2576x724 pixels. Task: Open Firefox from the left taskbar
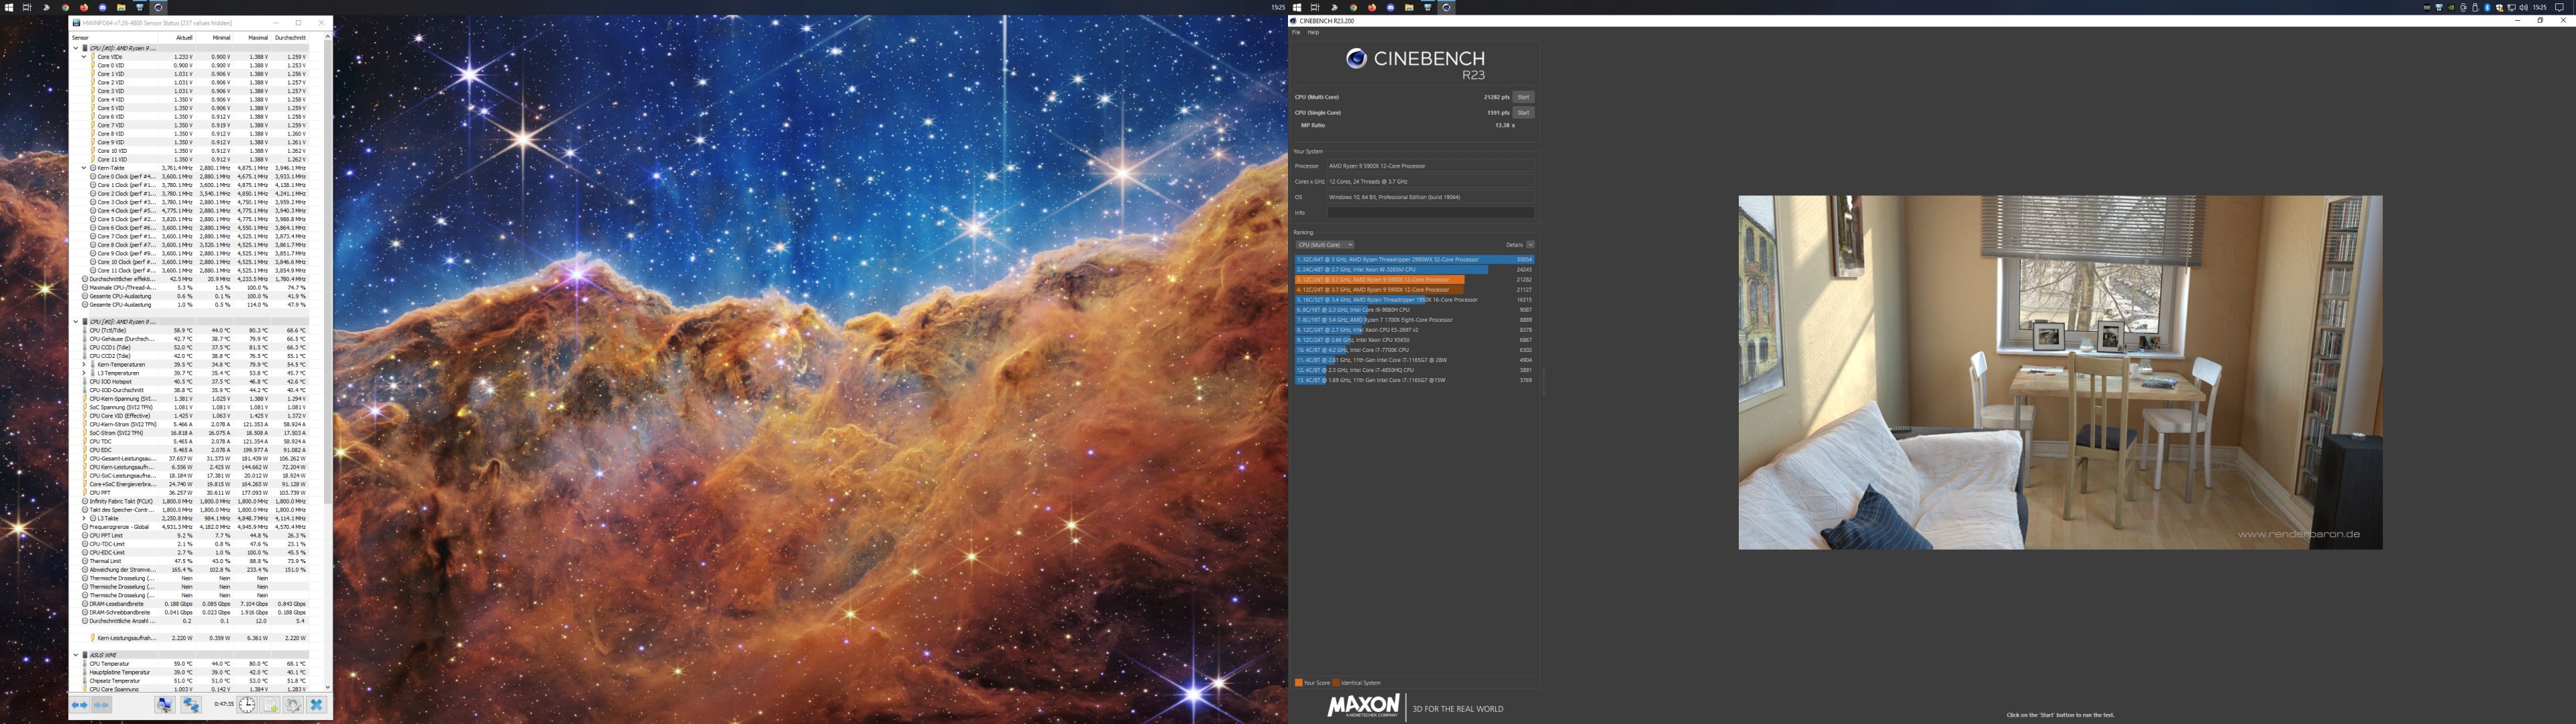pyautogui.click(x=84, y=7)
